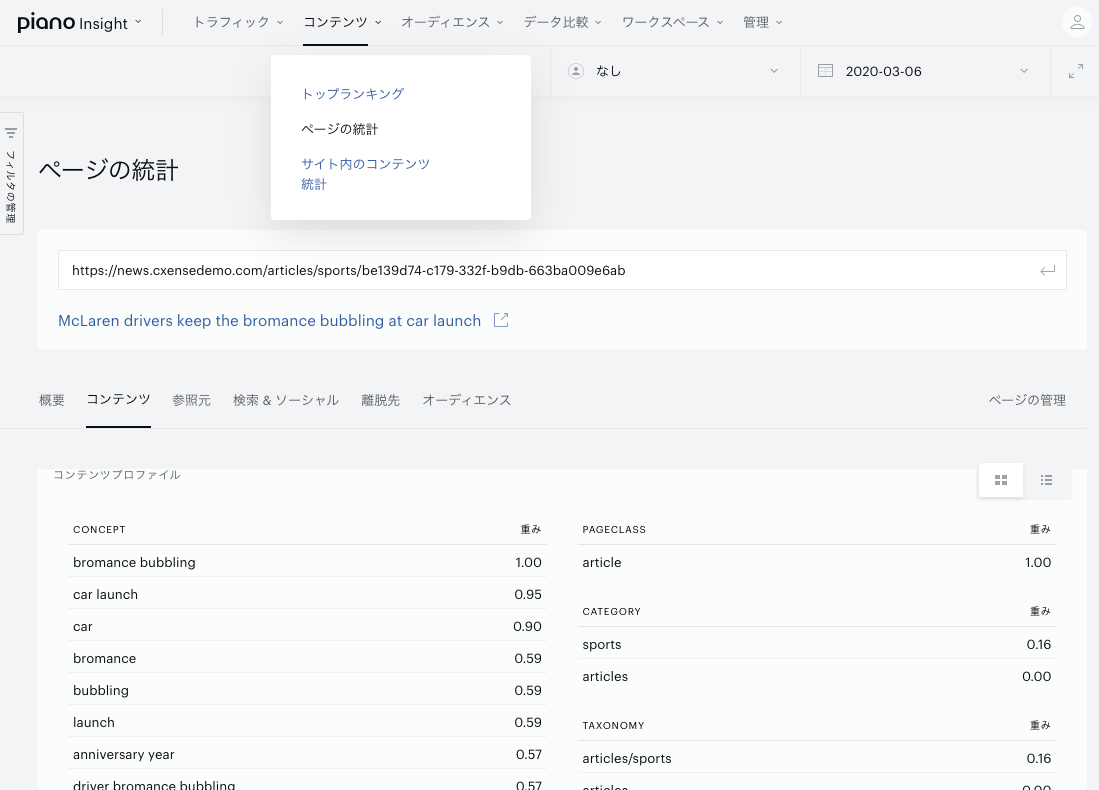Select サイト内のコンテンツ統計 menu entry
The width and height of the screenshot is (1099, 790).
coord(365,174)
